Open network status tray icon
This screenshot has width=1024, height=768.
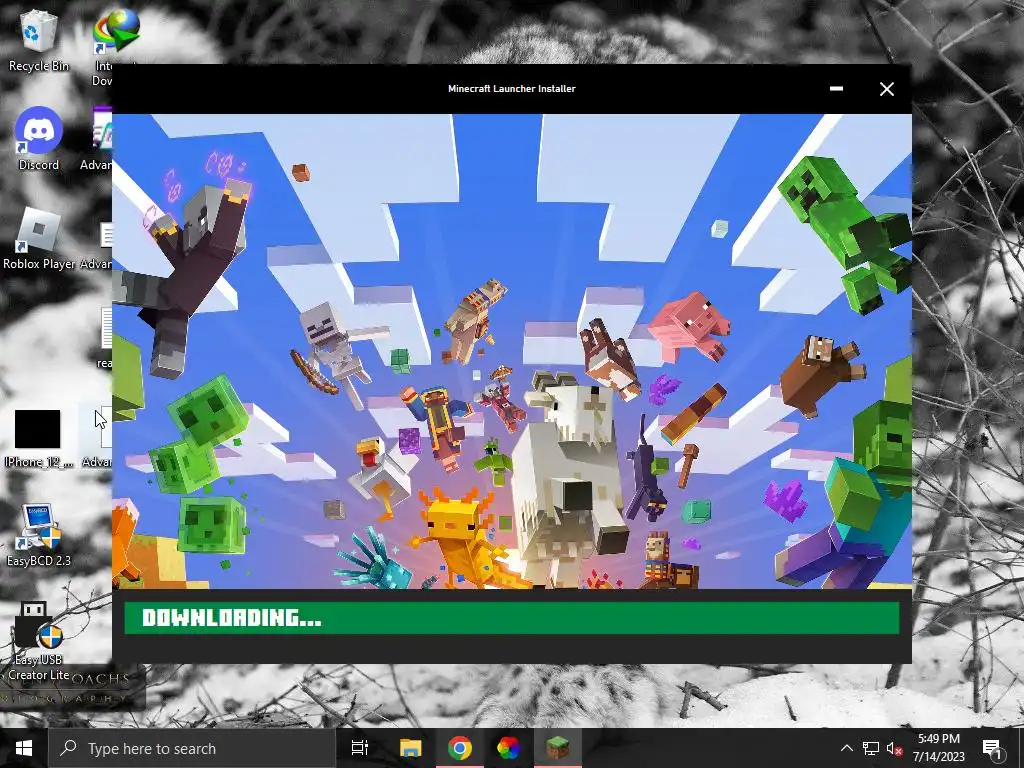tap(871, 748)
